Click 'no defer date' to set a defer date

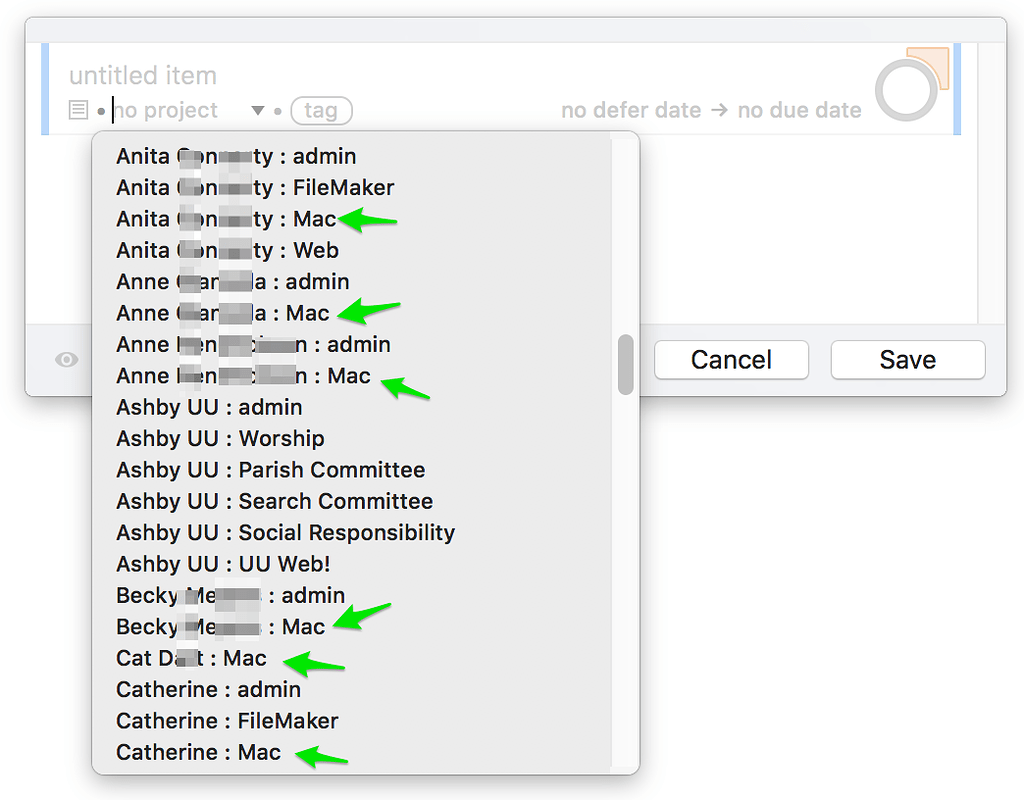[x=631, y=110]
